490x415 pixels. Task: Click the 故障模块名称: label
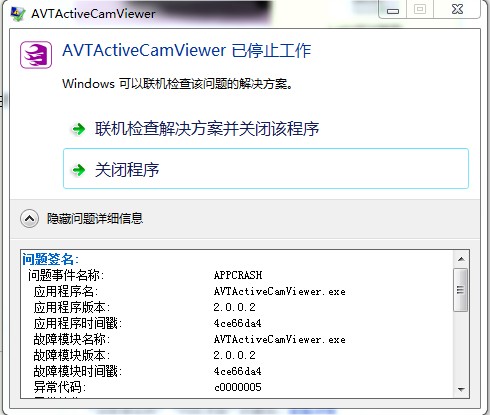(x=72, y=339)
